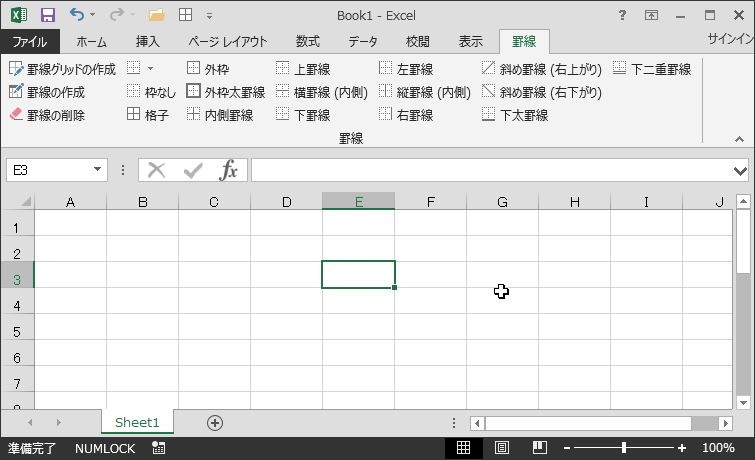Apply 下罫線 bottom border
This screenshot has height=460, width=755.
pos(303,115)
